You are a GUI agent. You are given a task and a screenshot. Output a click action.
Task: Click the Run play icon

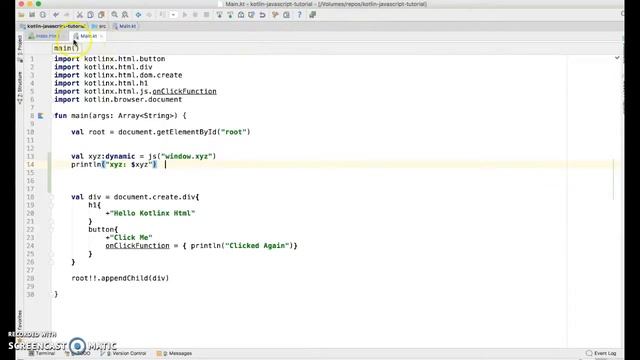[185, 15]
